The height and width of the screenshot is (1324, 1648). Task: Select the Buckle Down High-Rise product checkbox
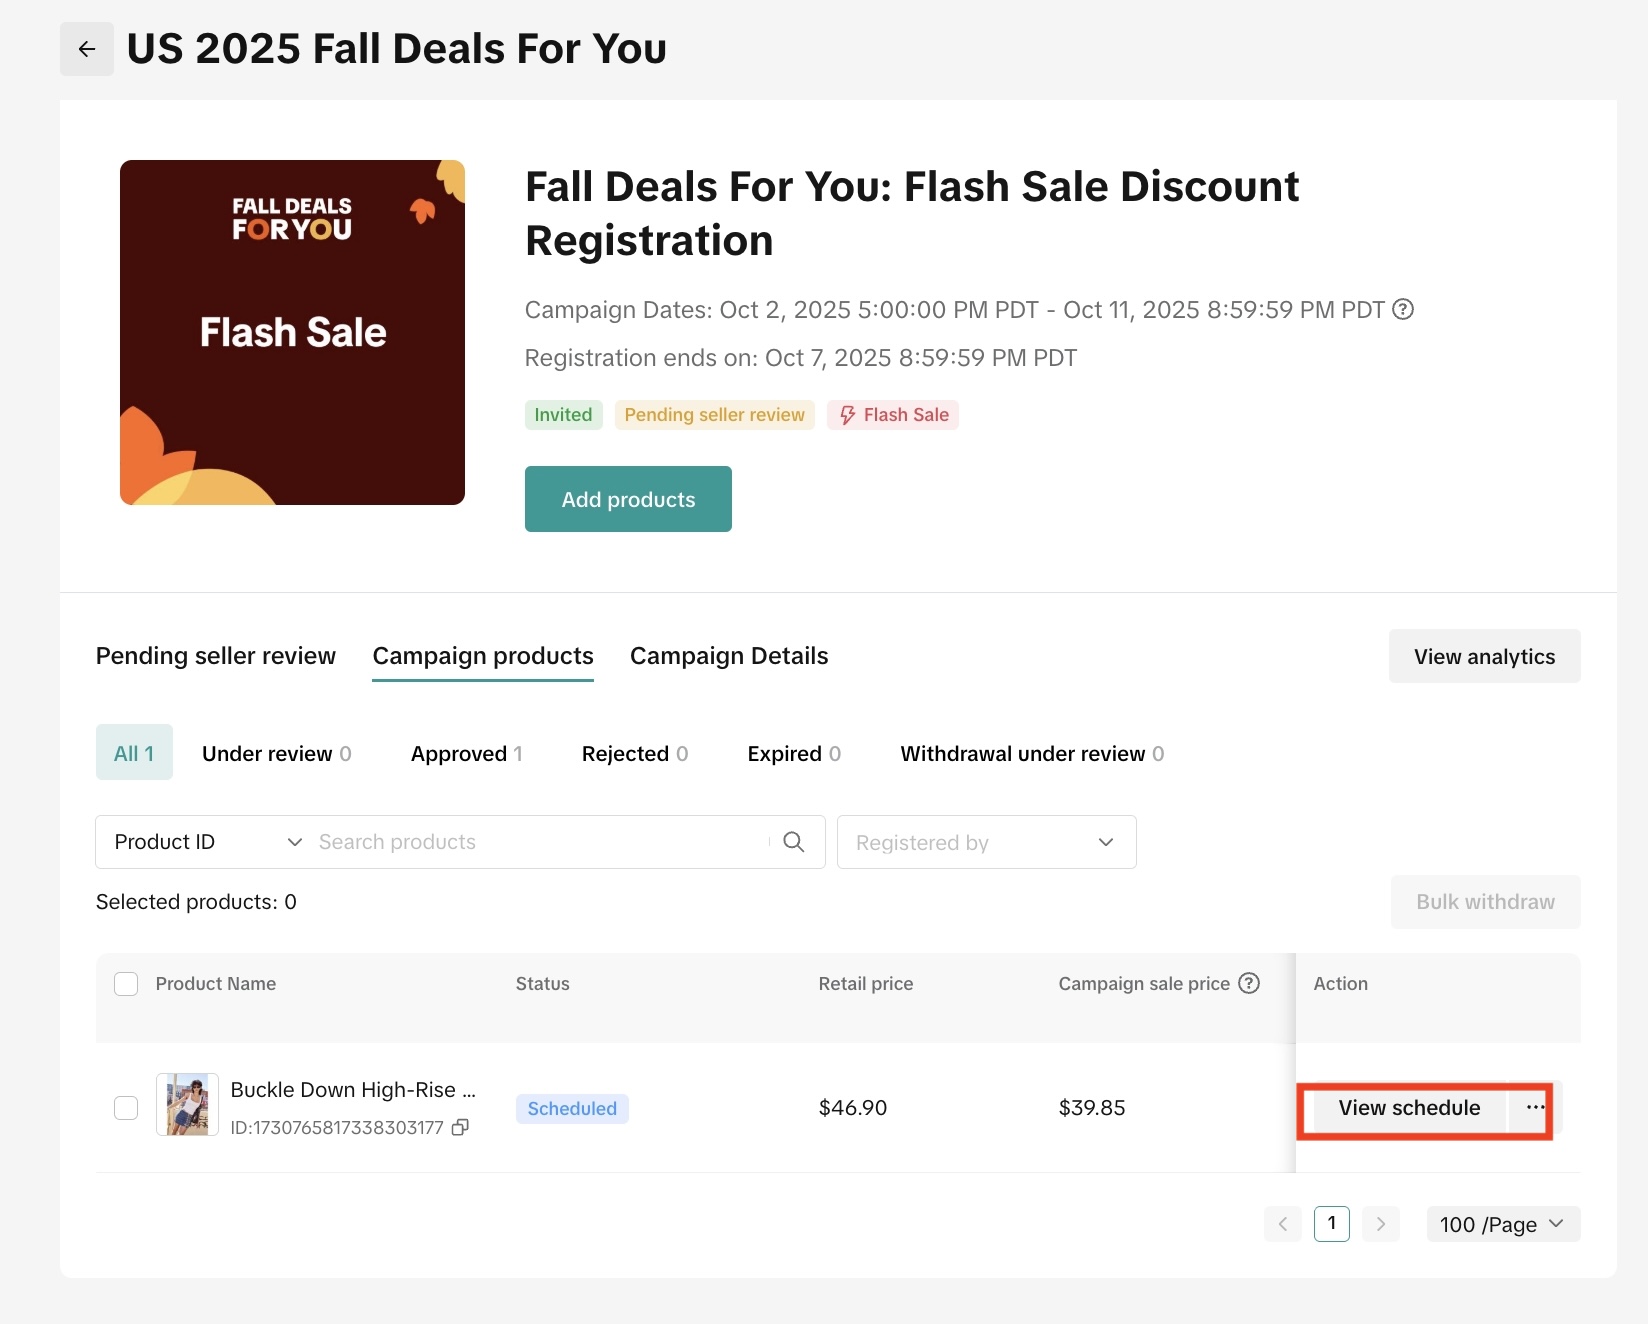click(126, 1108)
